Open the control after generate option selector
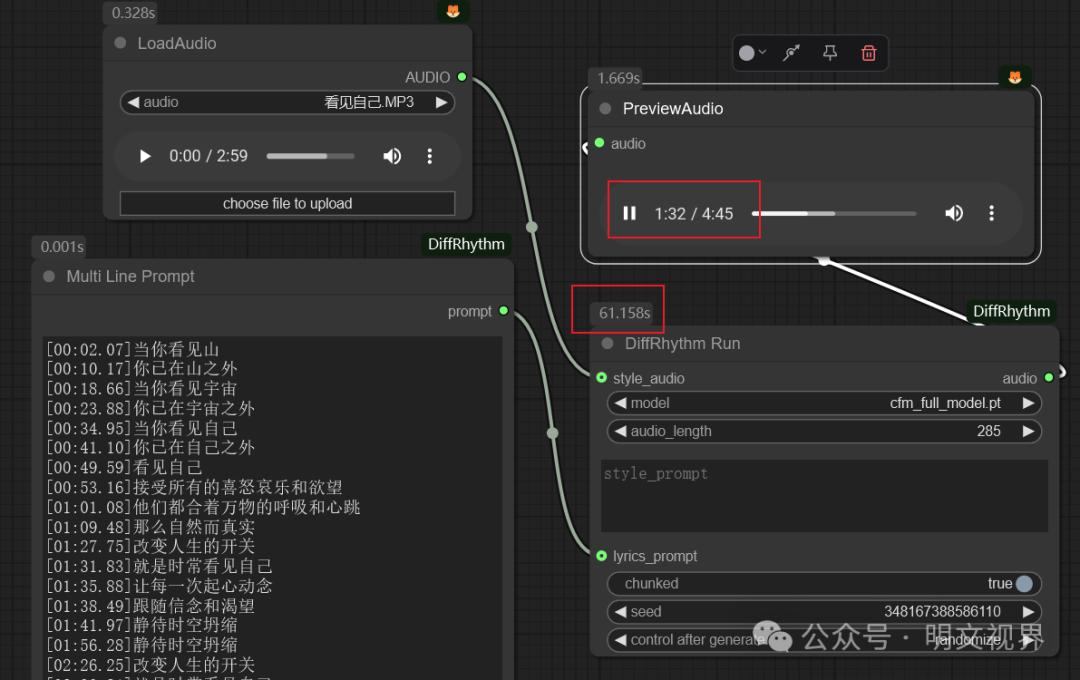The width and height of the screenshot is (1080, 680). click(824, 640)
